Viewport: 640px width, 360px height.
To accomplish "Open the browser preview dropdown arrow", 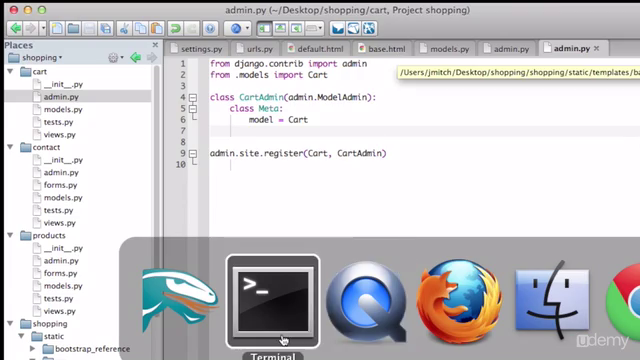I will (x=247, y=28).
